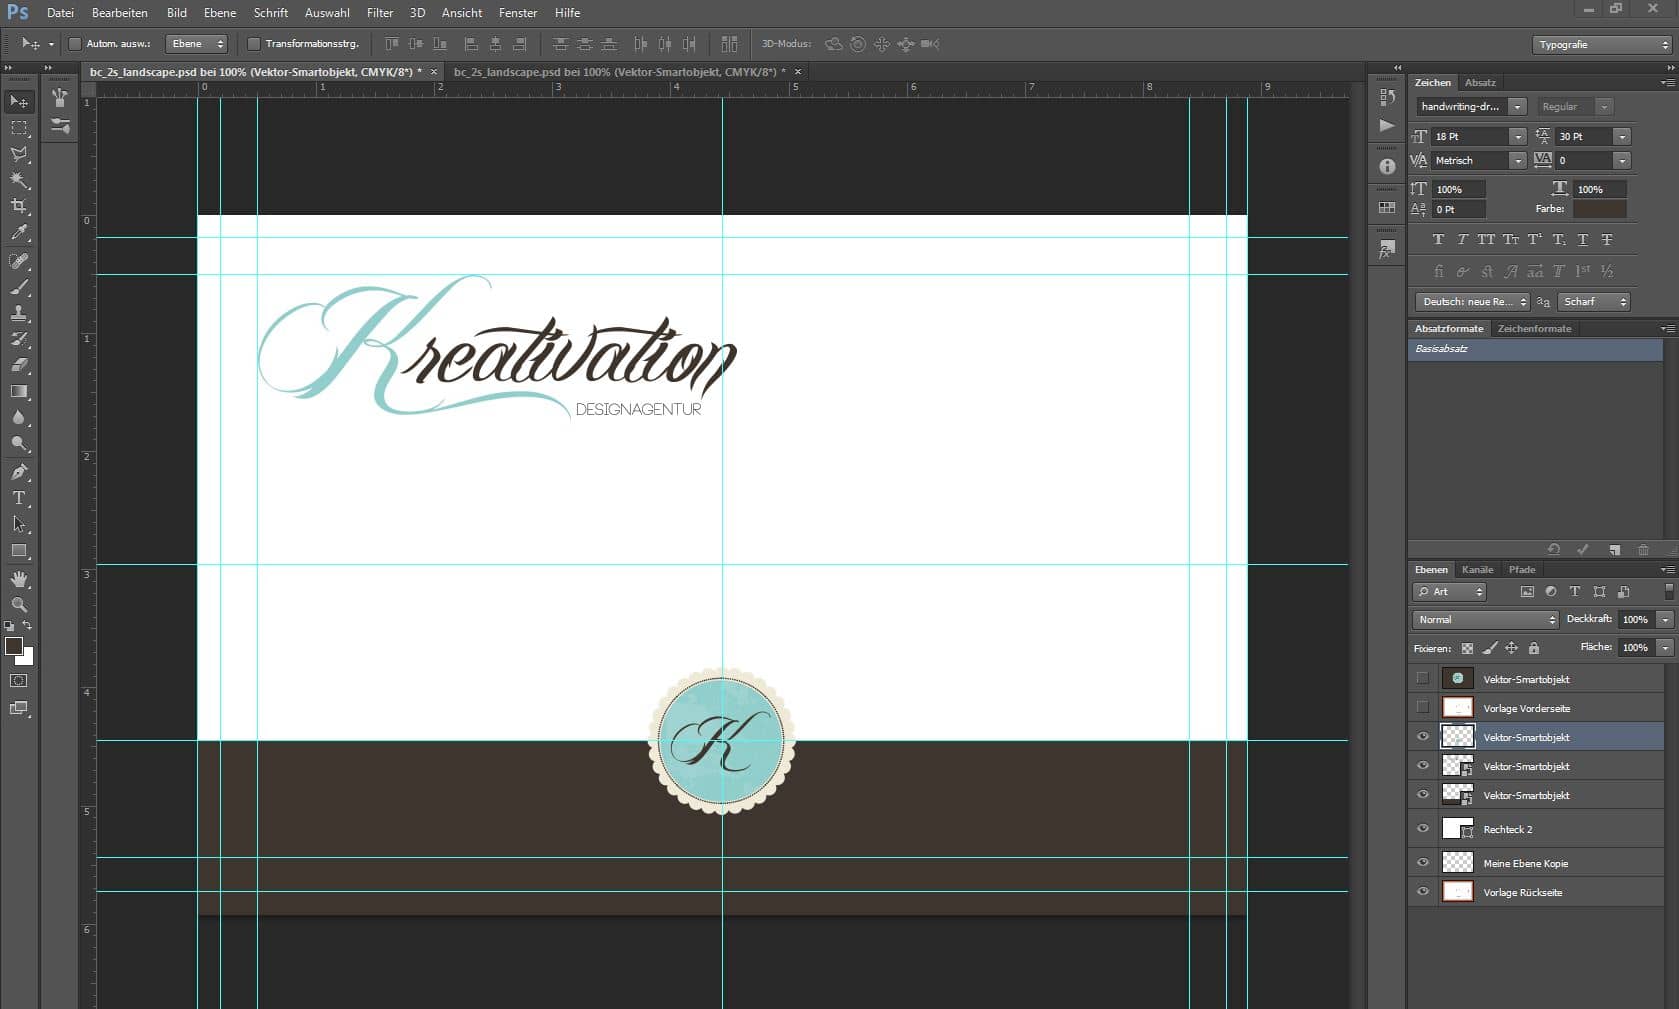Select the Hand tool
This screenshot has height=1009, width=1679.
(x=19, y=579)
